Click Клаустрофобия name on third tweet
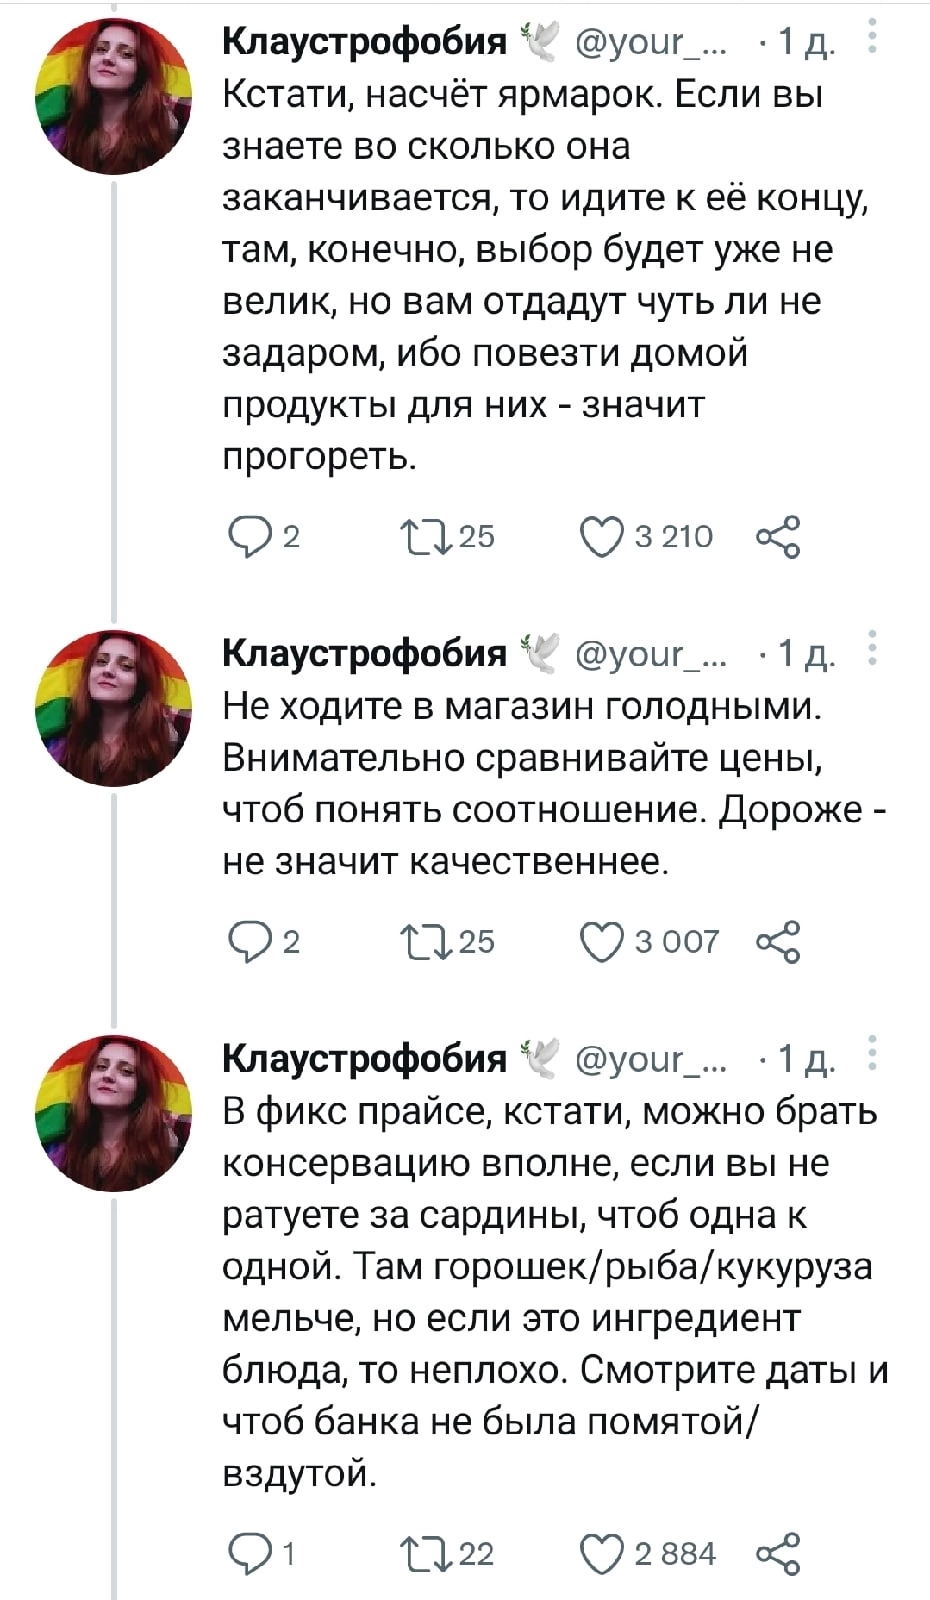 click(363, 1058)
